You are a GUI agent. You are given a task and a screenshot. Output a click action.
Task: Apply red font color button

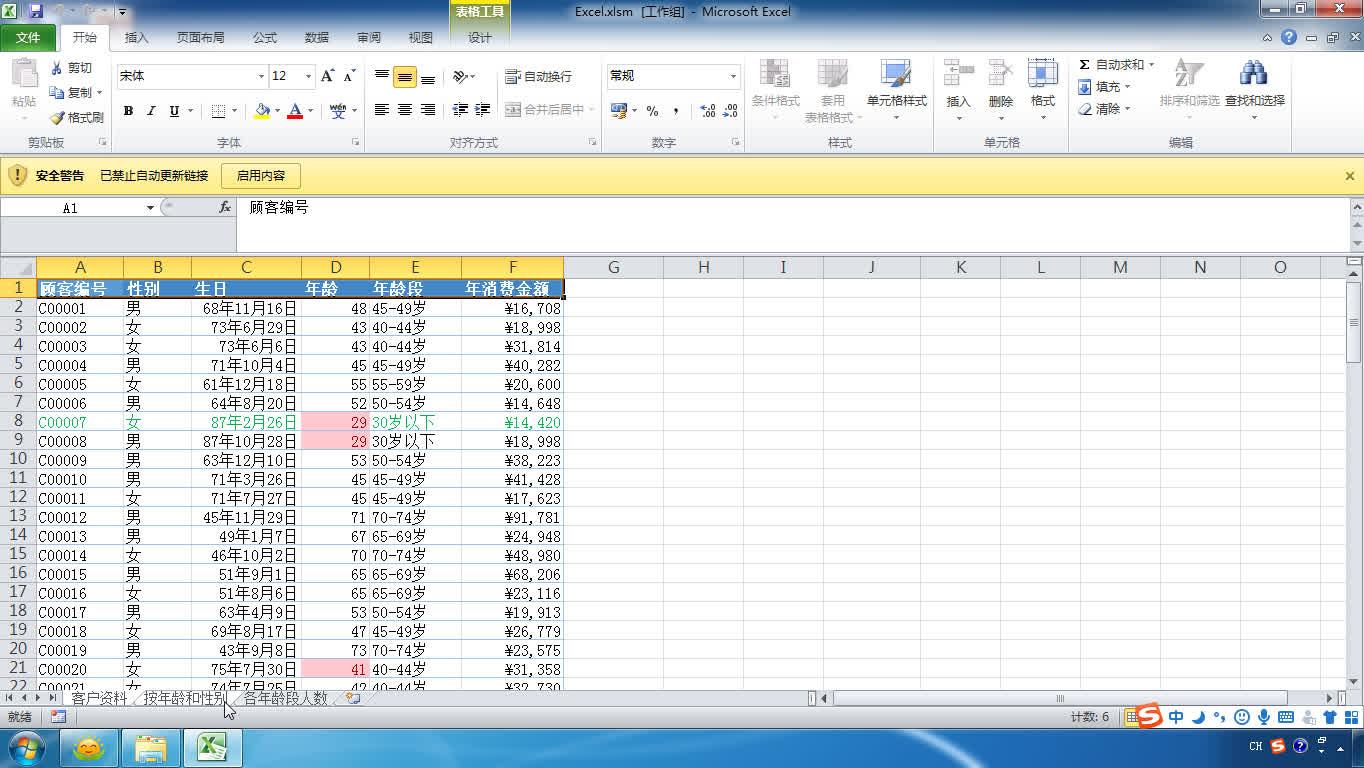(x=295, y=111)
